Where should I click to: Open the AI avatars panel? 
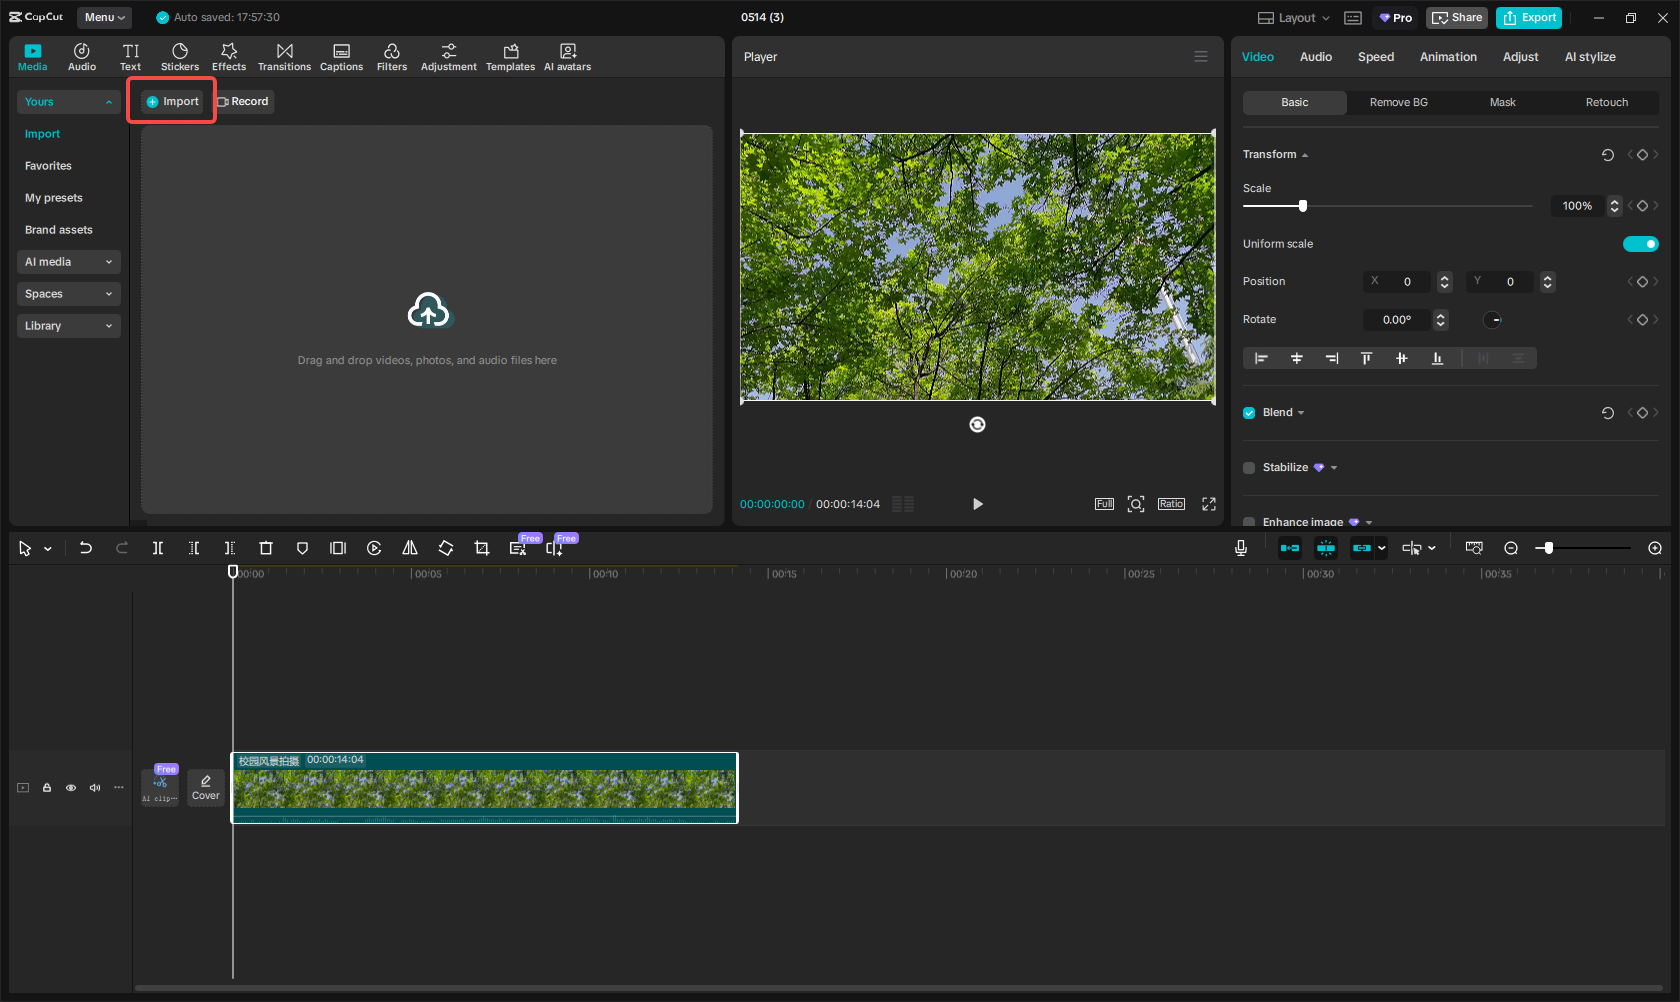(x=567, y=55)
